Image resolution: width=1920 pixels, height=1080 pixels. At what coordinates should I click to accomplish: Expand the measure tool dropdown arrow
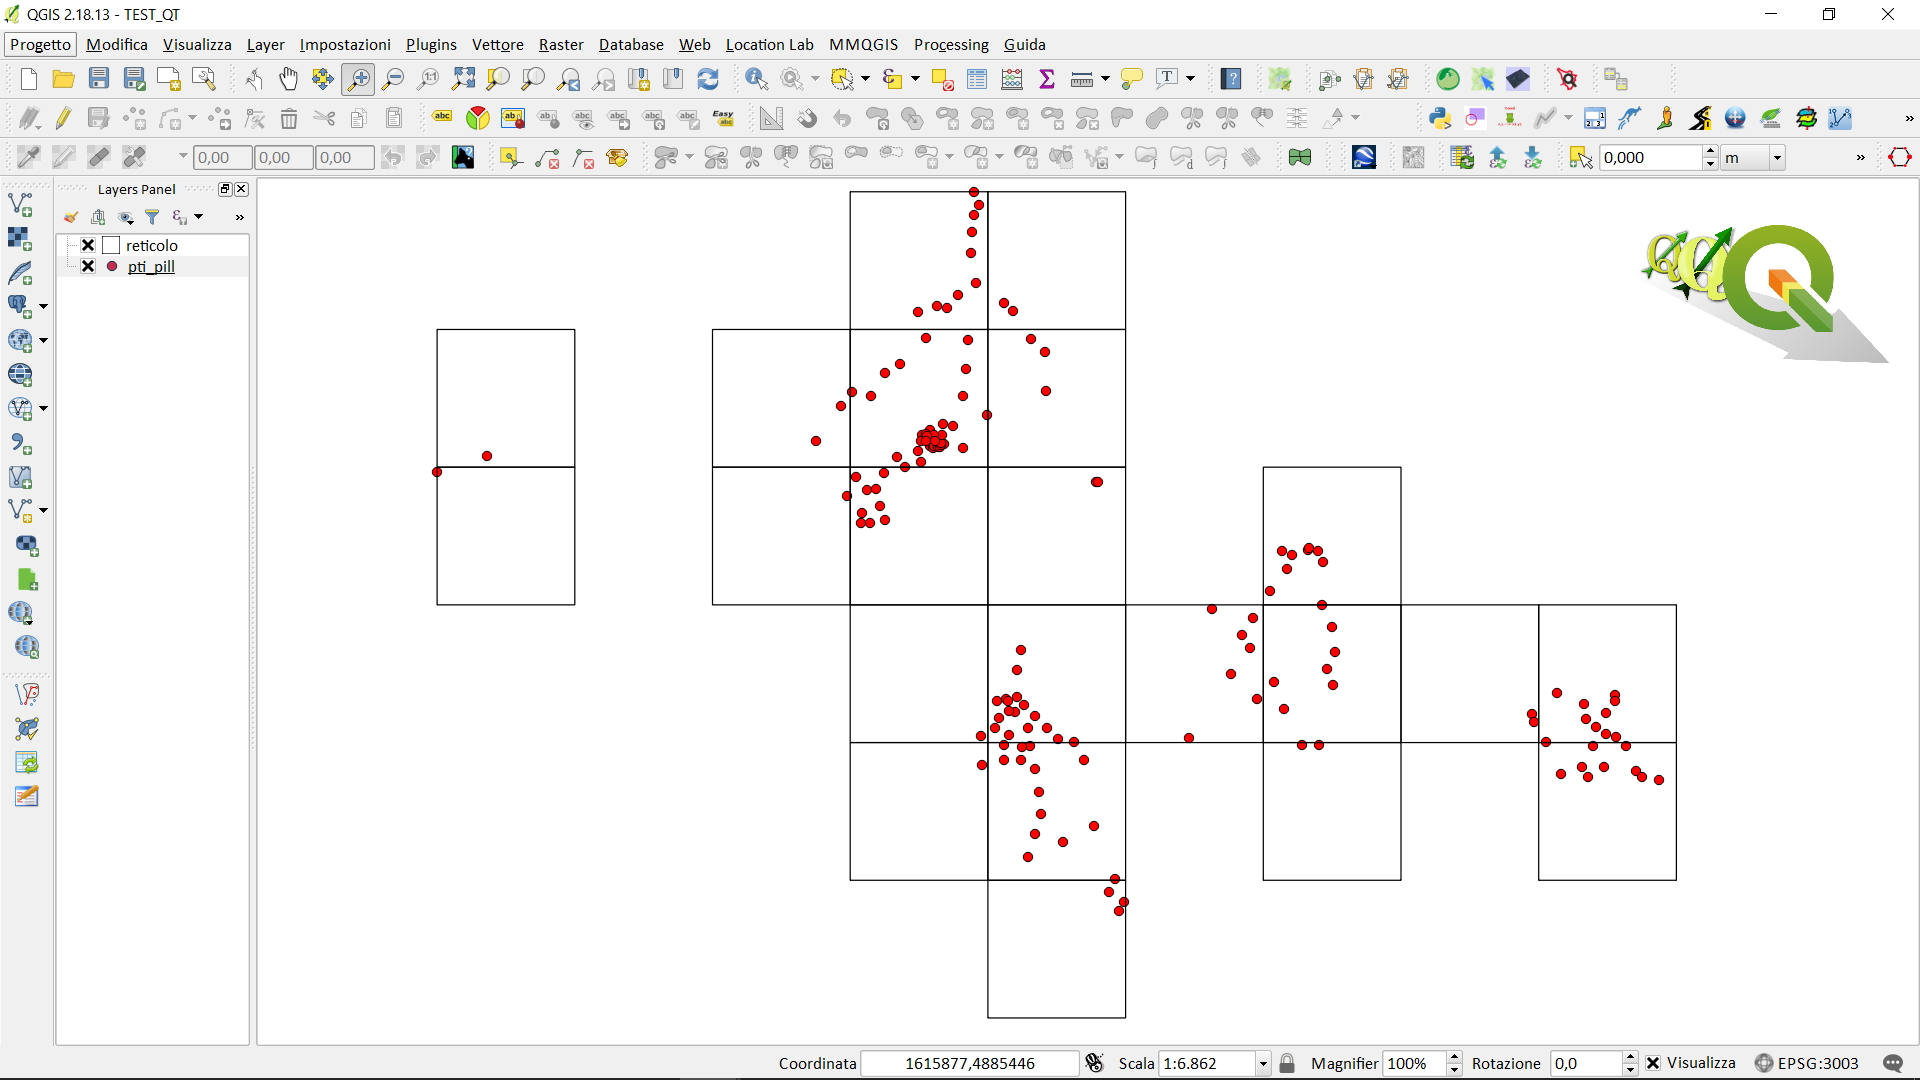pos(1105,79)
